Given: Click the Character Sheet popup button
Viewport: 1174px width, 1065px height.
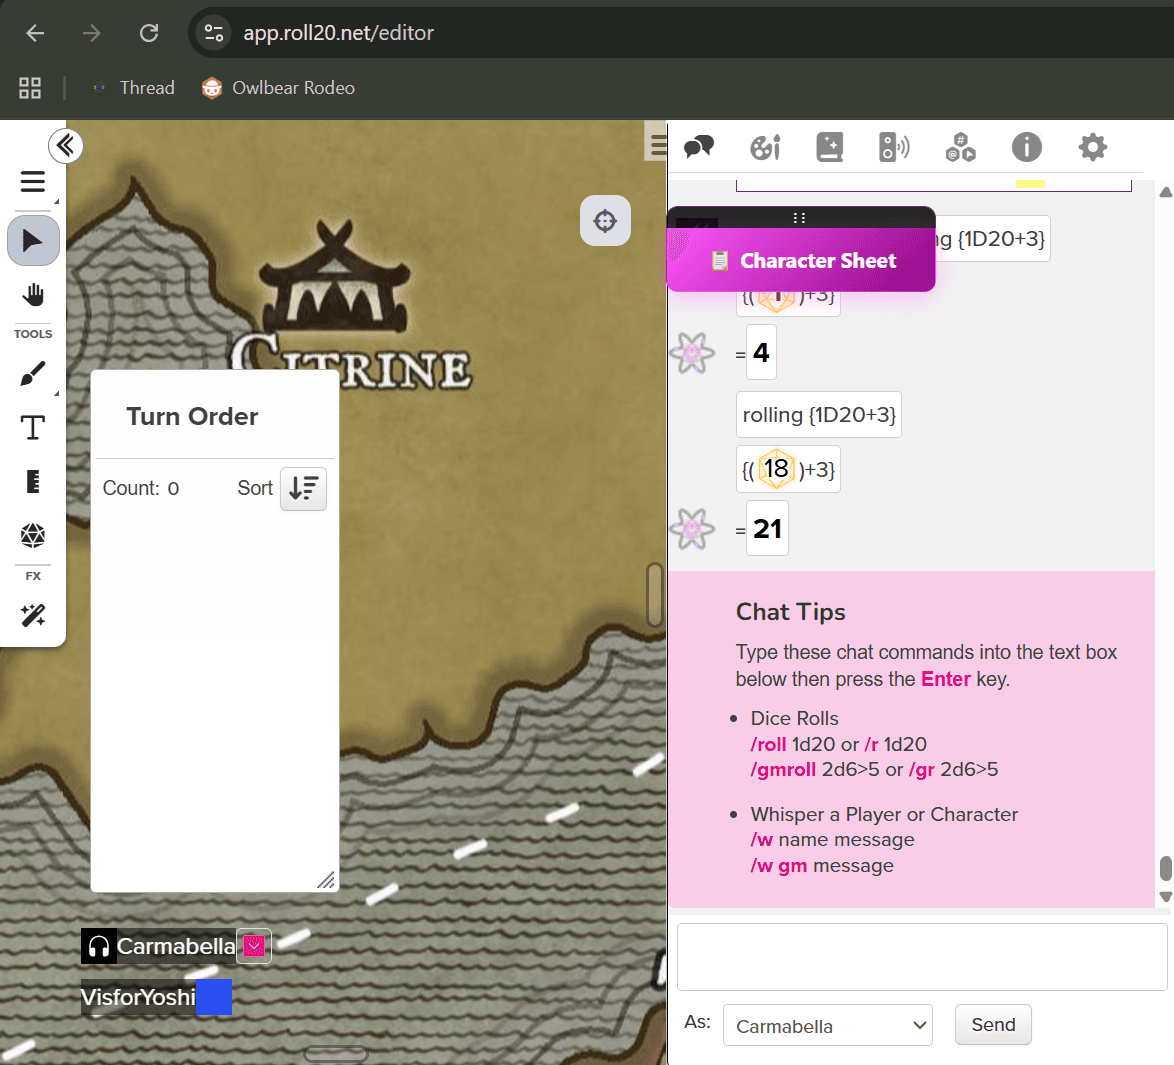Looking at the screenshot, I should point(801,261).
